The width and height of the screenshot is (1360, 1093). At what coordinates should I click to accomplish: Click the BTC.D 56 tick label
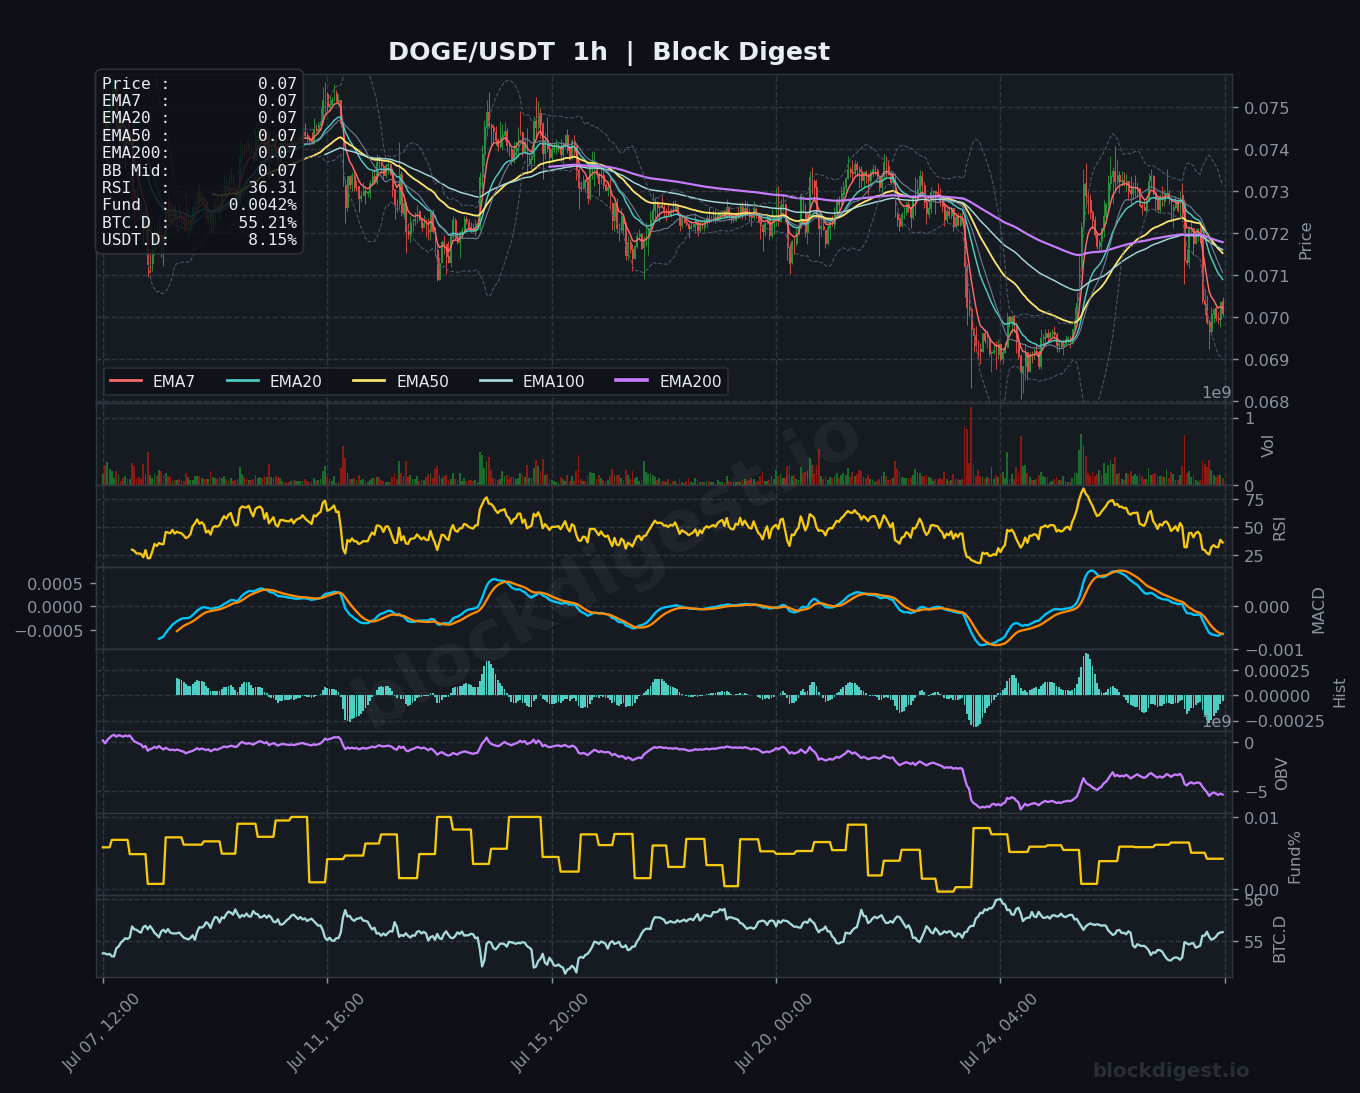pyautogui.click(x=1253, y=900)
